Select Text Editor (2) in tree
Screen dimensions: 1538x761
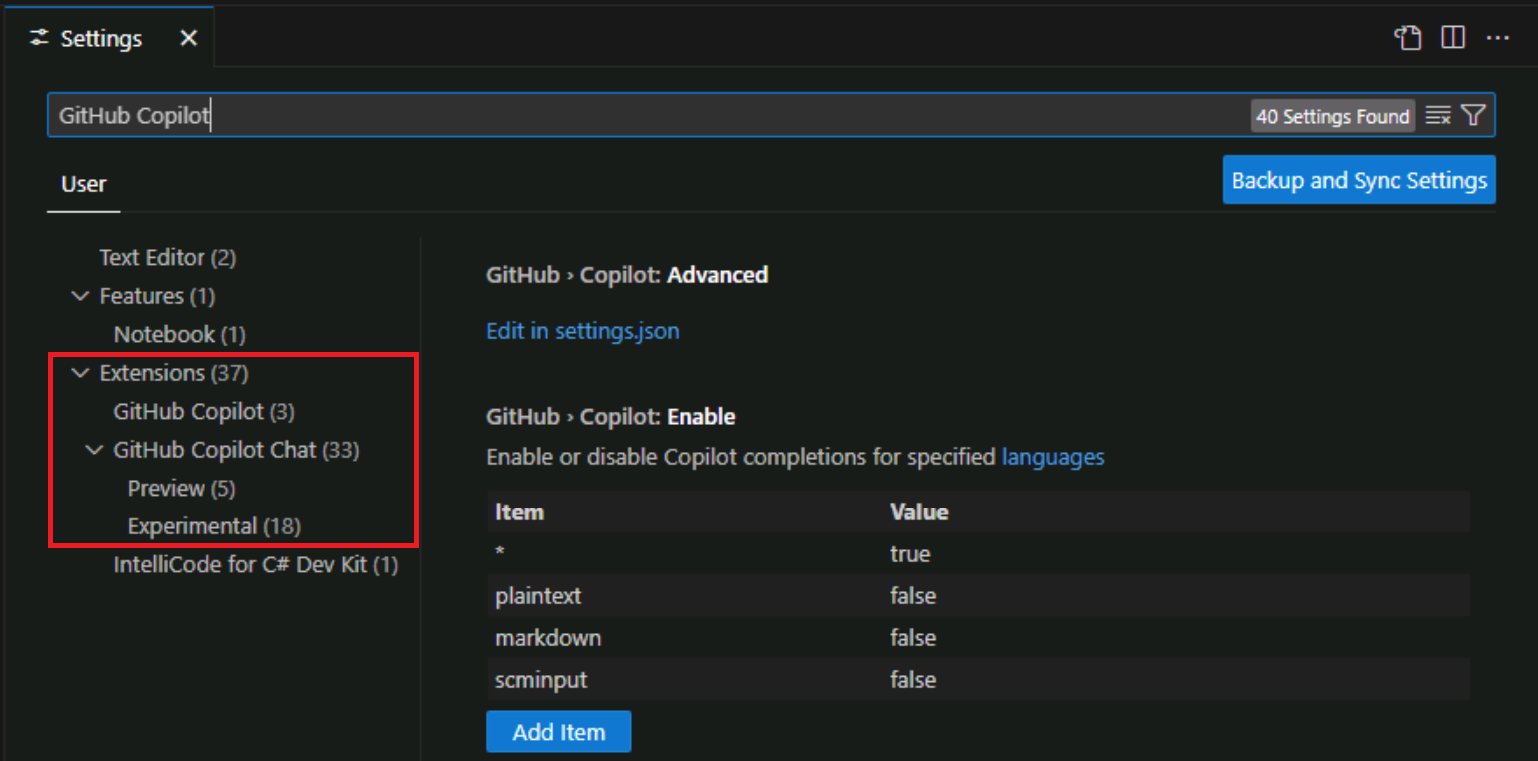coord(167,257)
